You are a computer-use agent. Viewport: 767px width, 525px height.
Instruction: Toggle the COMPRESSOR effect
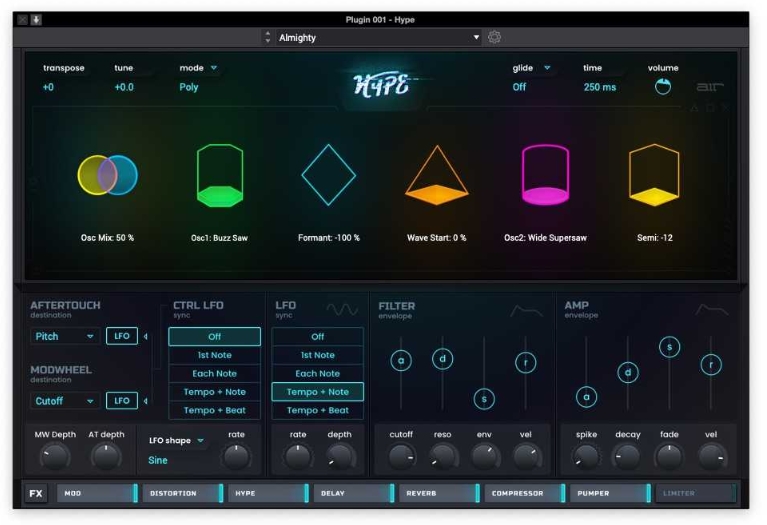point(525,493)
